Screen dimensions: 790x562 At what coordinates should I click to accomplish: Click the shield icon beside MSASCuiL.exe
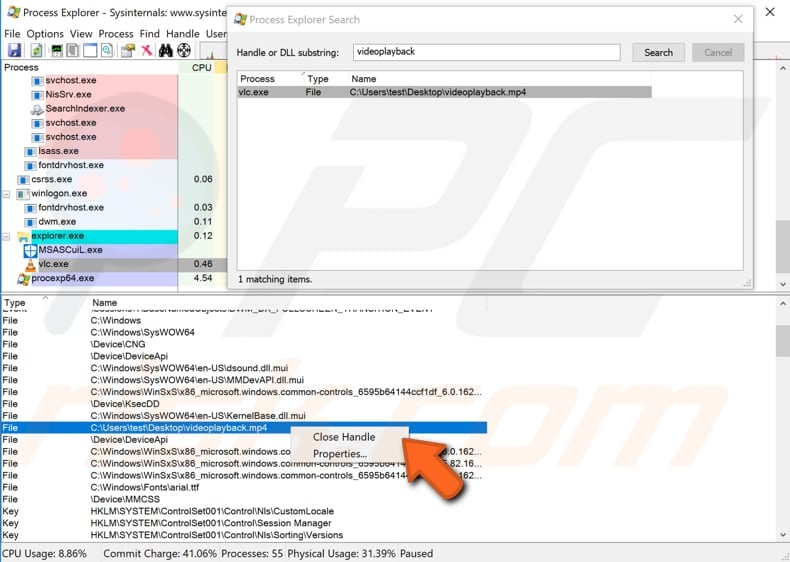point(31,250)
